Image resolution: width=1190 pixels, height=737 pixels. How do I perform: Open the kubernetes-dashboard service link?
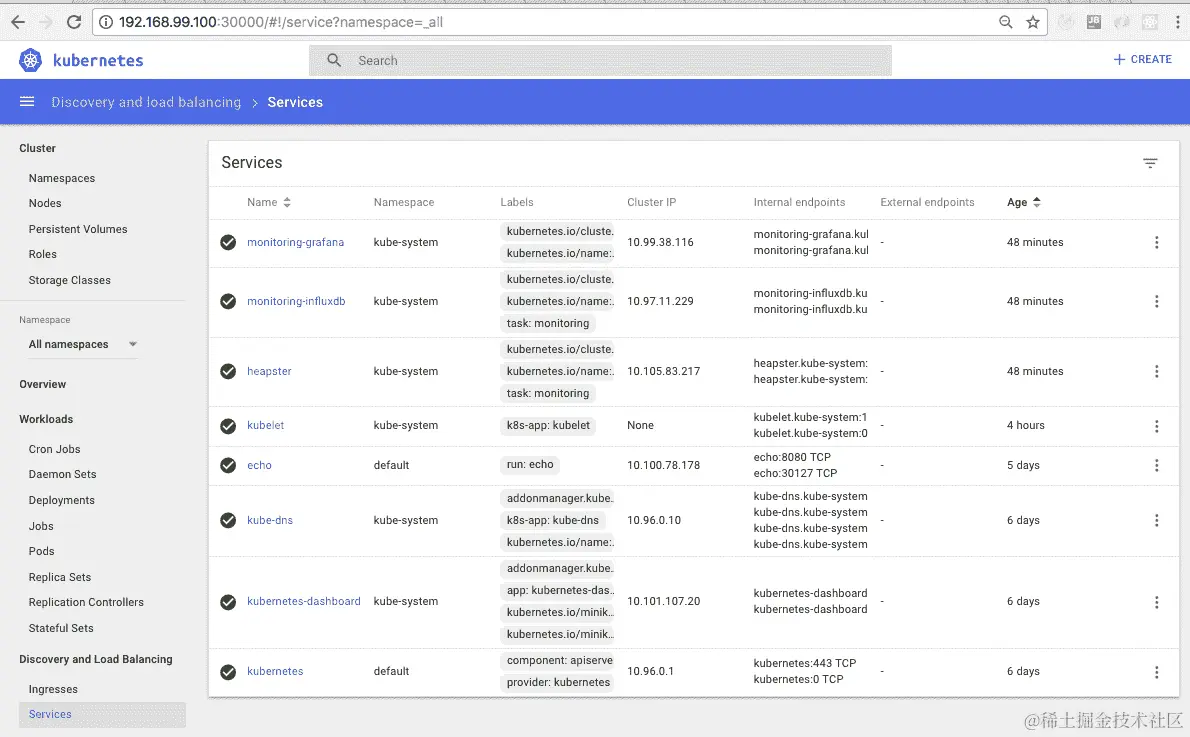coord(304,601)
